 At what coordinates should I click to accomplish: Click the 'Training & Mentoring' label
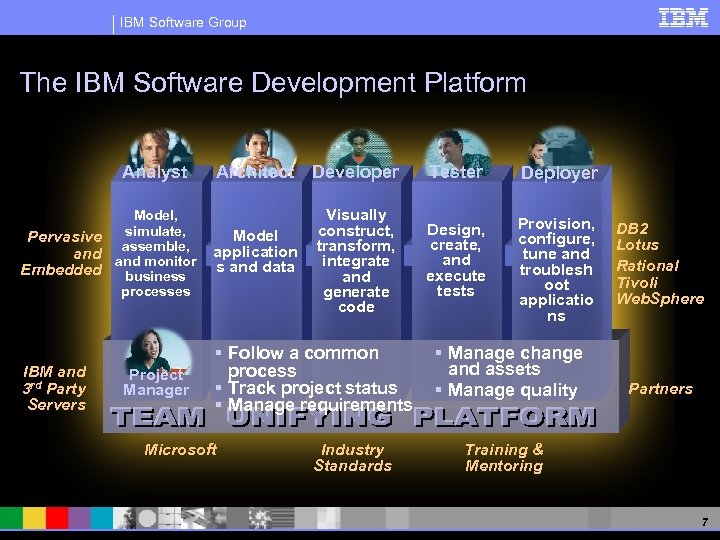point(504,458)
